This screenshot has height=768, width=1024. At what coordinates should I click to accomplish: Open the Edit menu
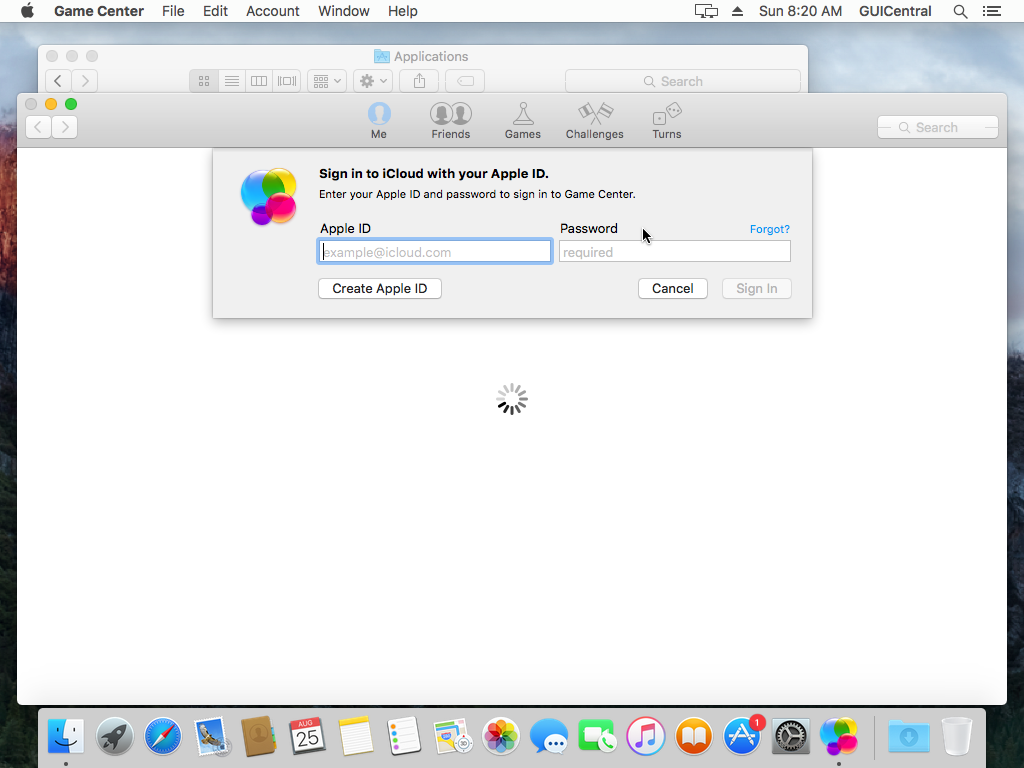click(x=215, y=11)
